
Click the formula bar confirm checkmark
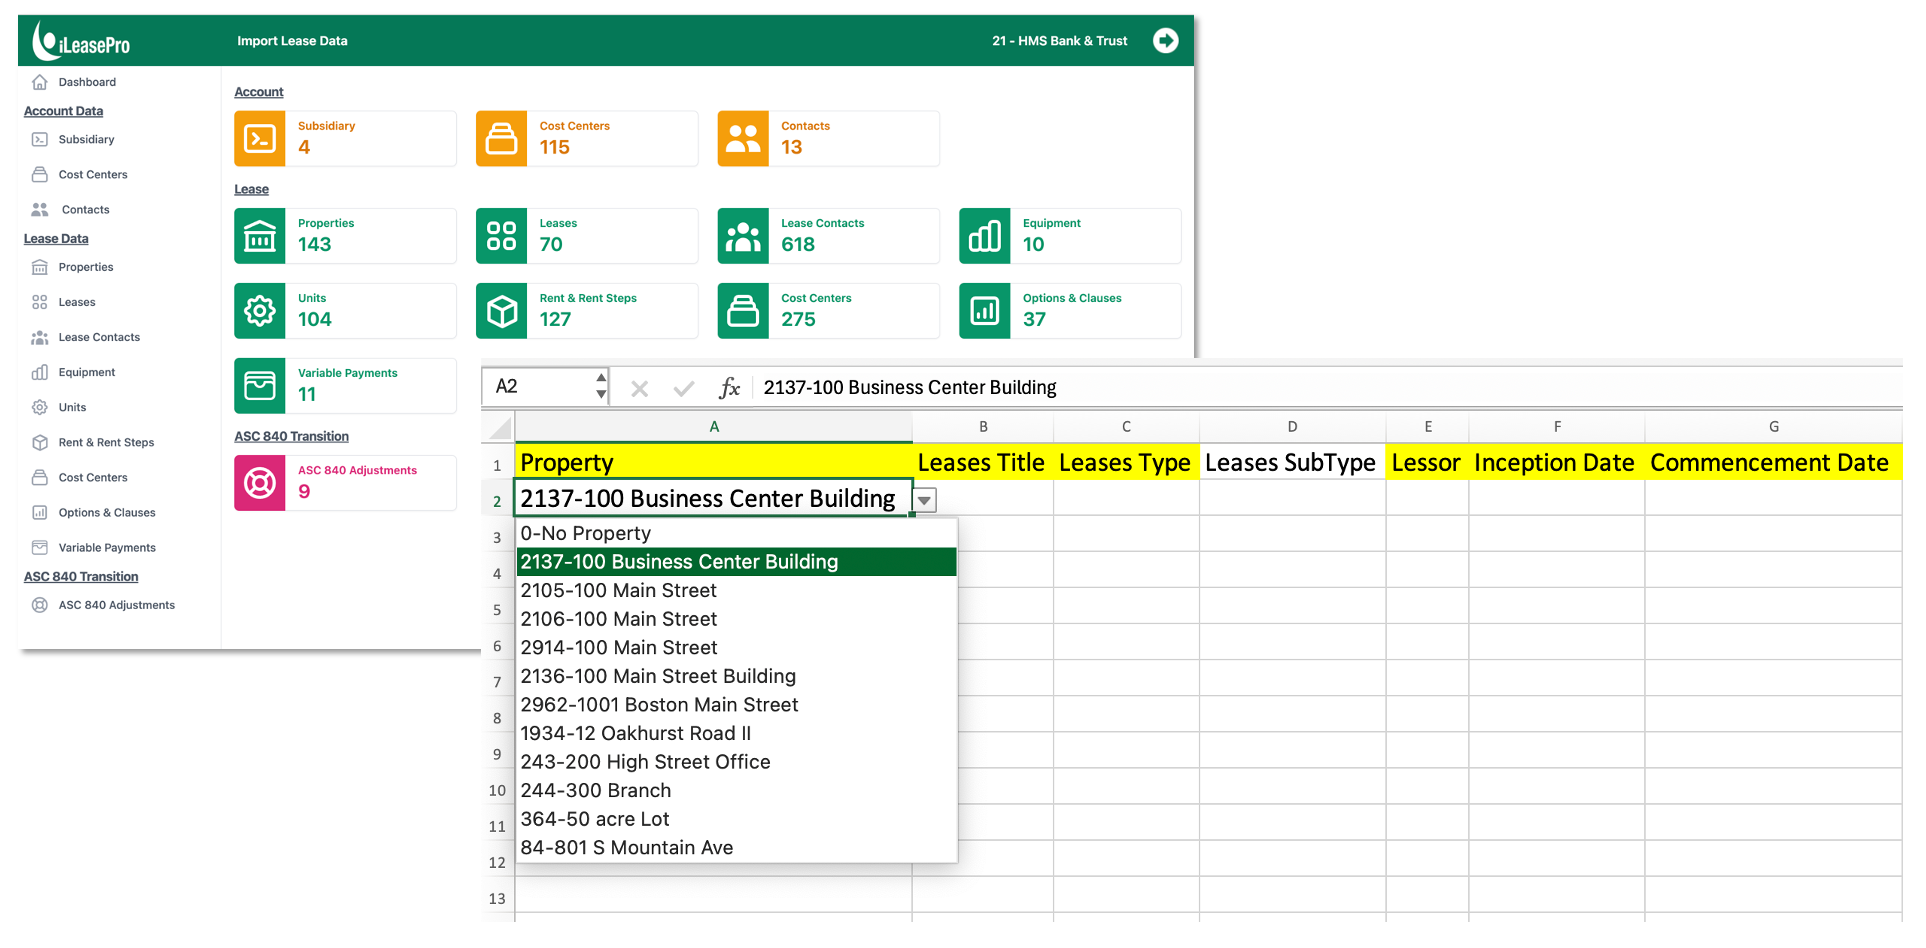pyautogui.click(x=684, y=388)
